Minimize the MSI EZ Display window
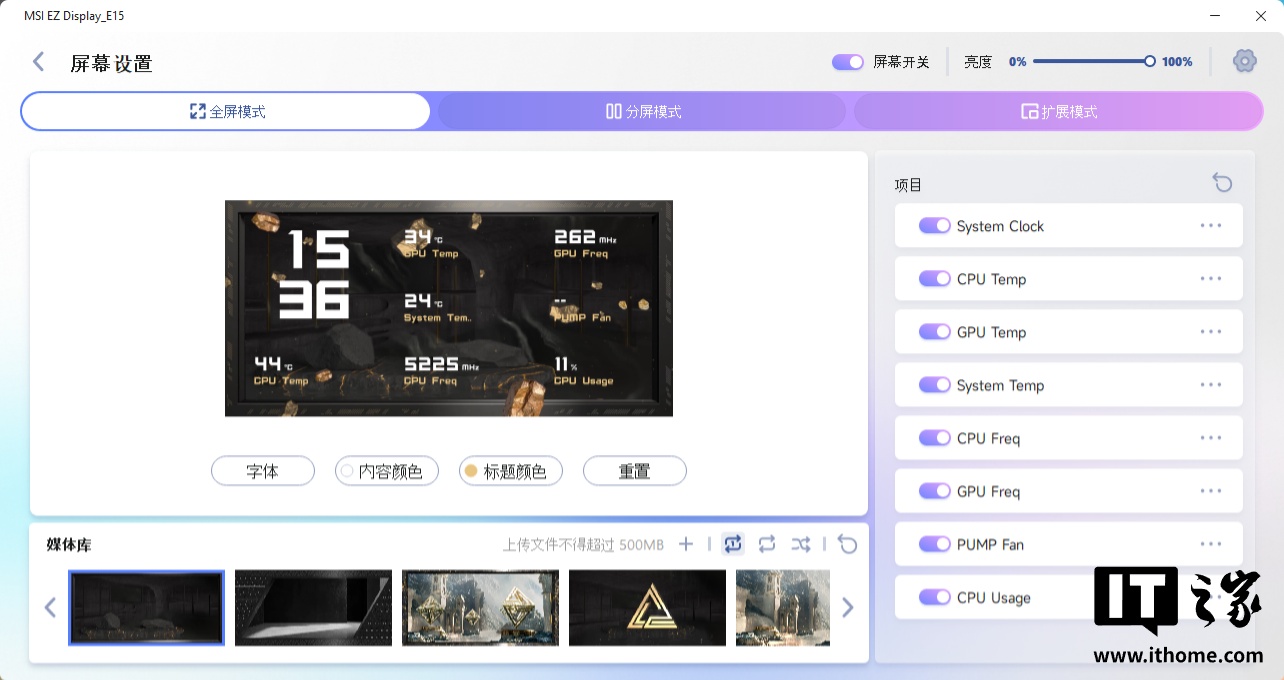The height and width of the screenshot is (680, 1284). pyautogui.click(x=1215, y=16)
